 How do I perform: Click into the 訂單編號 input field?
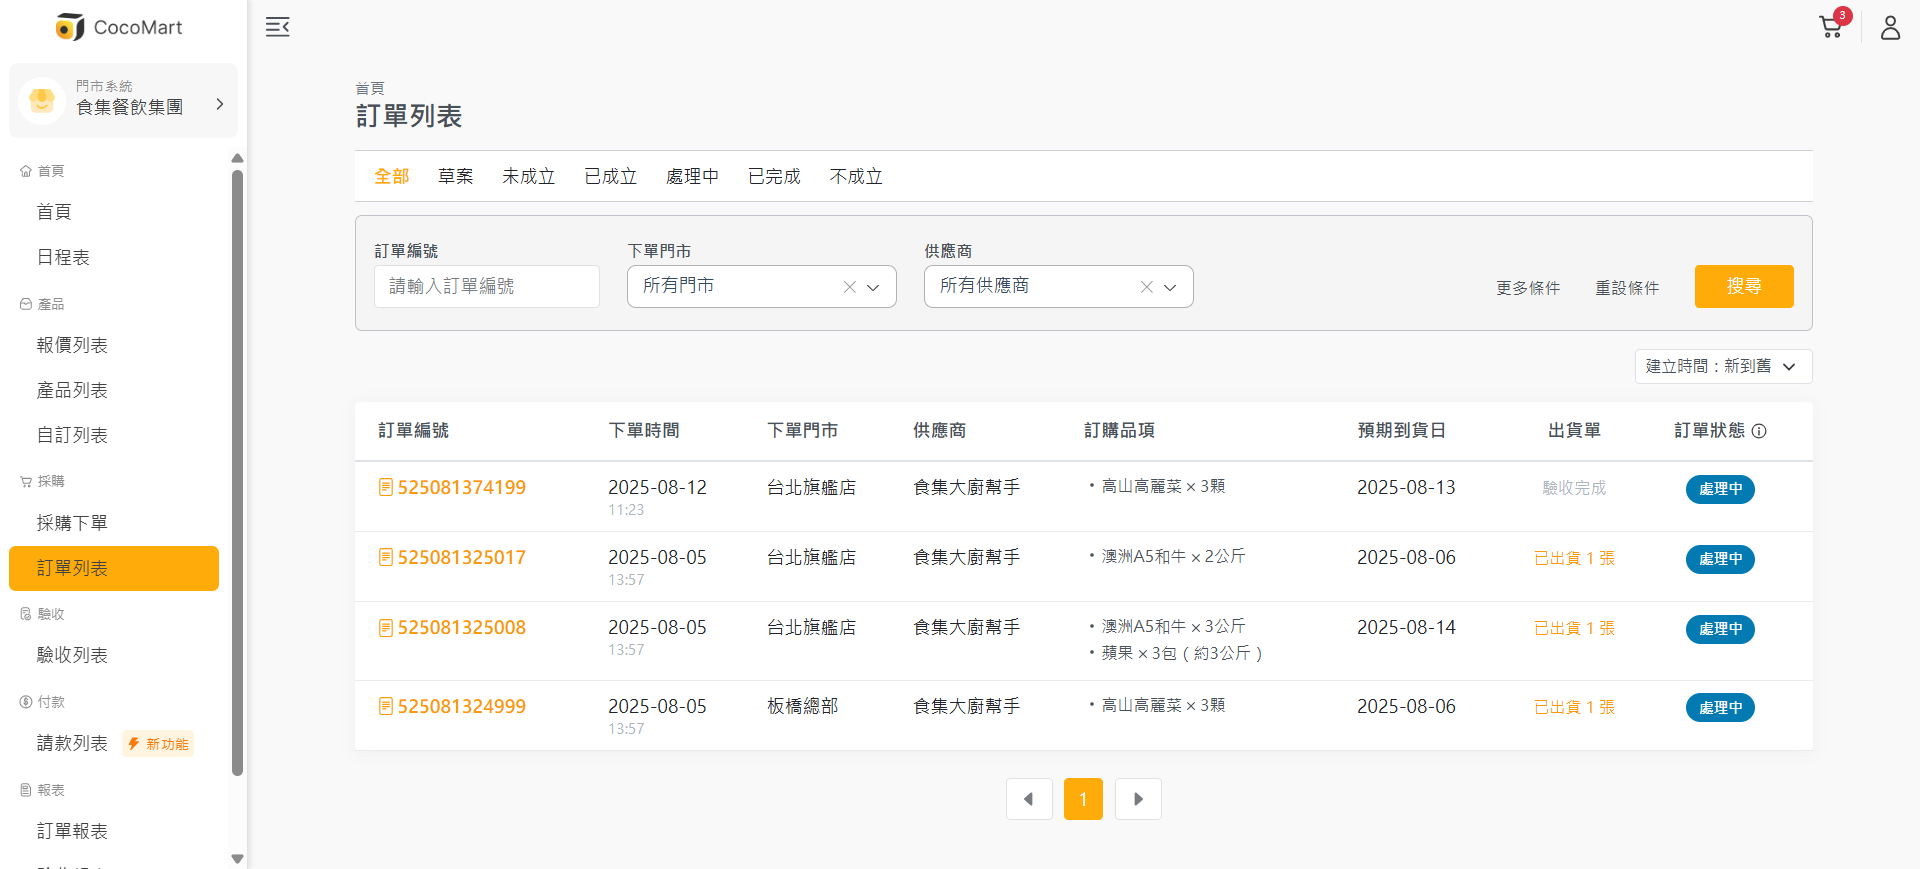[x=487, y=286]
